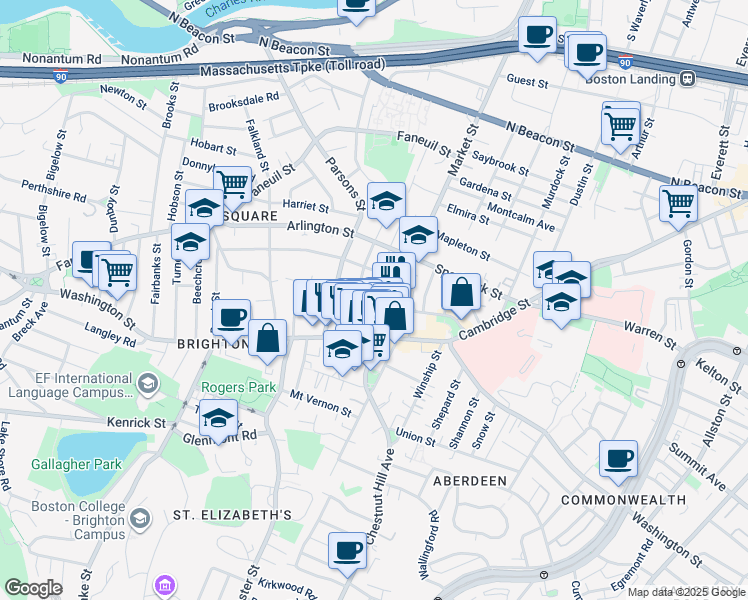Open the shopping cart marker by Faneuil St
Viewport: 748px width, 600px height.
click(x=232, y=183)
